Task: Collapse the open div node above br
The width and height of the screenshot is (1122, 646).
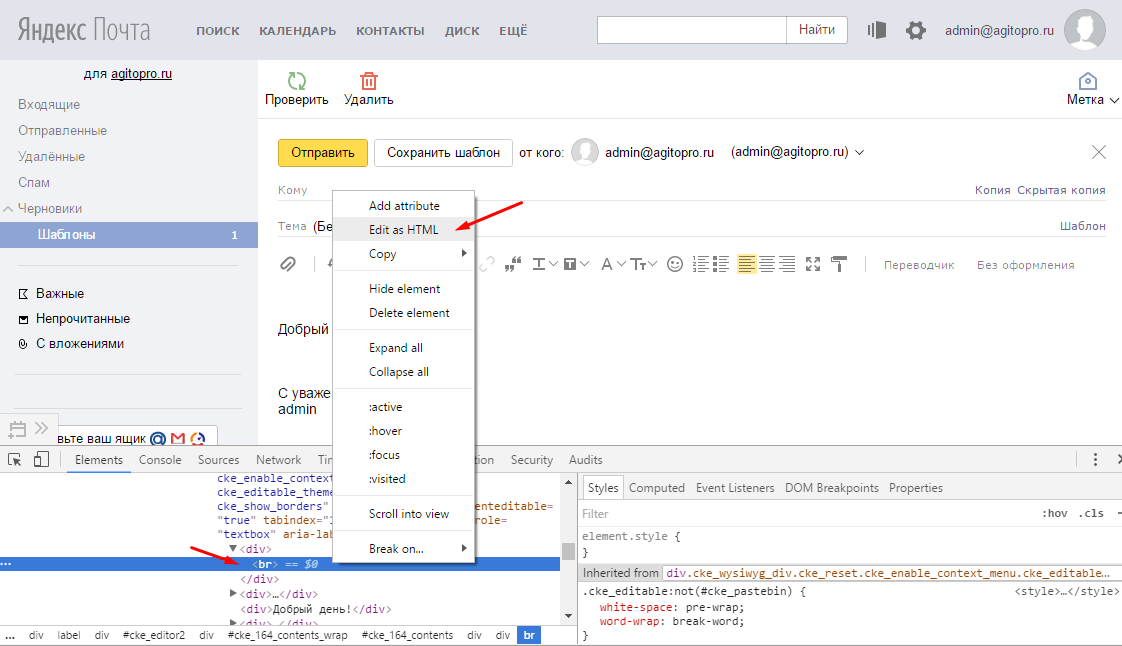Action: point(233,549)
